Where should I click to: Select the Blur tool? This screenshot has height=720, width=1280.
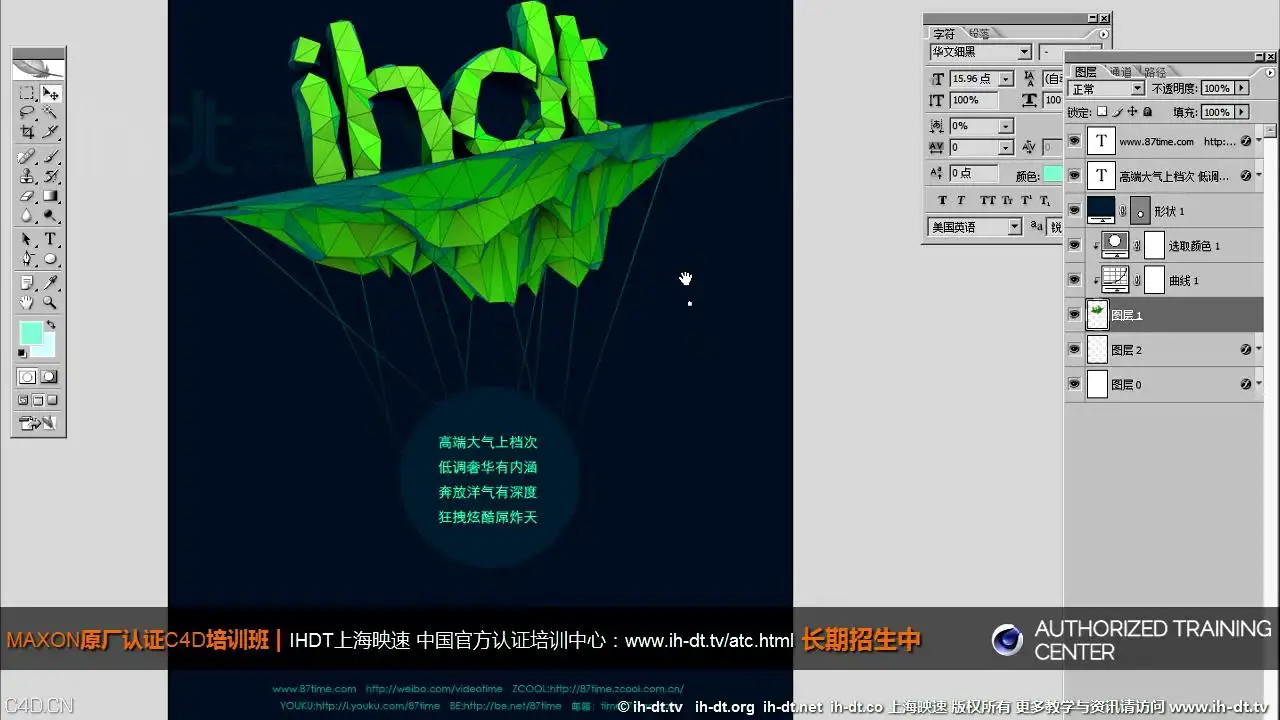(x=27, y=215)
